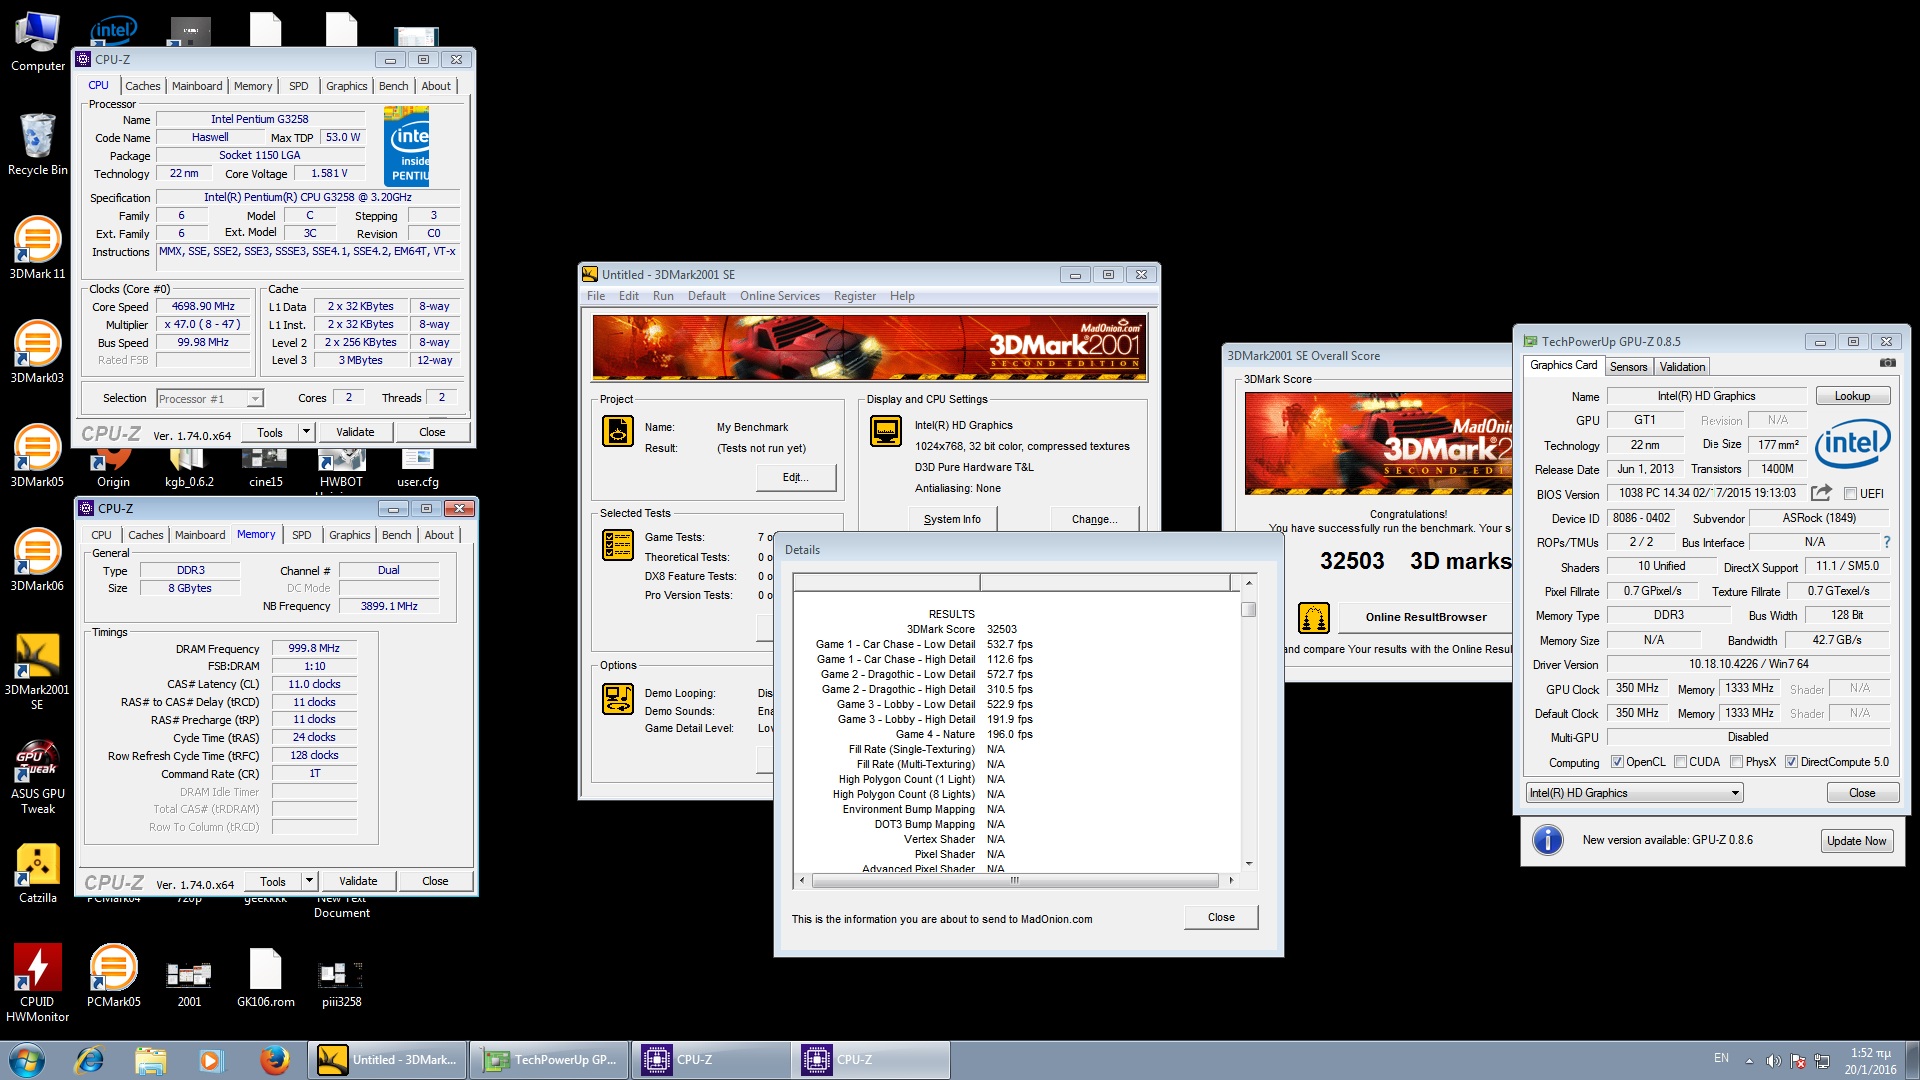Open the 3DMark06 desktop shortcut
Viewport: 1920px width, 1080px height.
coord(37,558)
